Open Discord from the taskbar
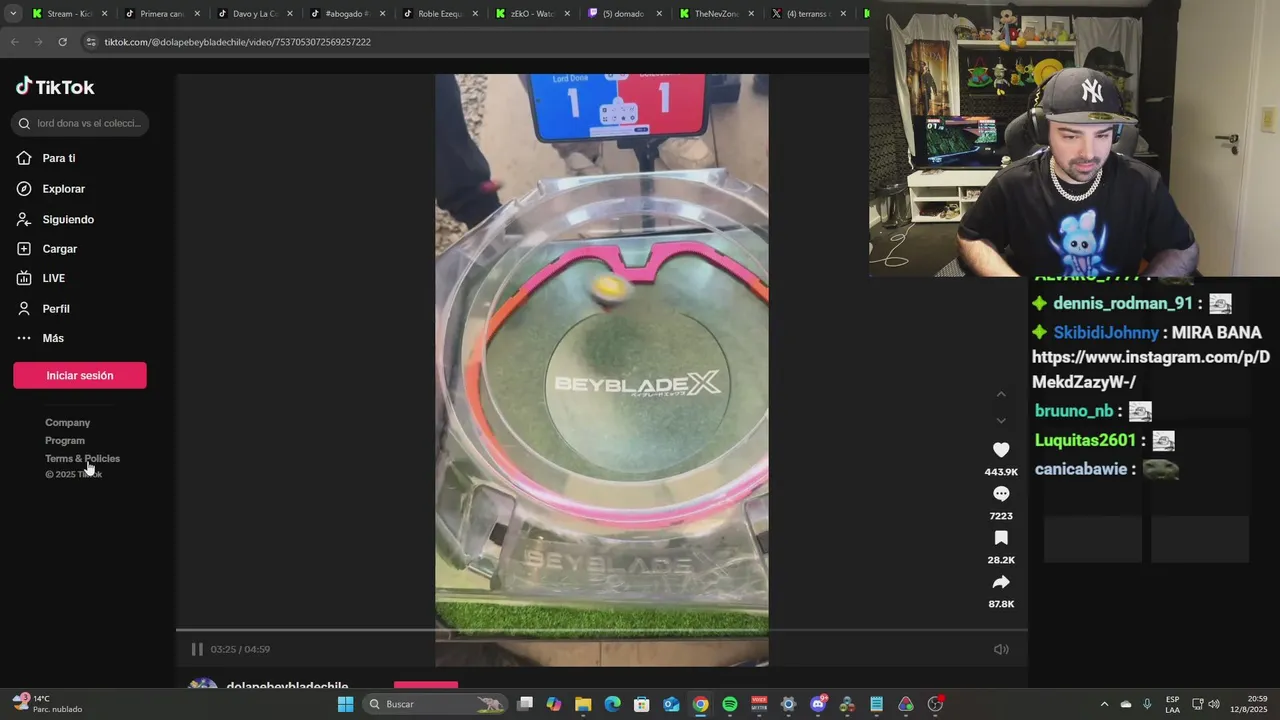Viewport: 1280px width, 720px height. point(818,704)
